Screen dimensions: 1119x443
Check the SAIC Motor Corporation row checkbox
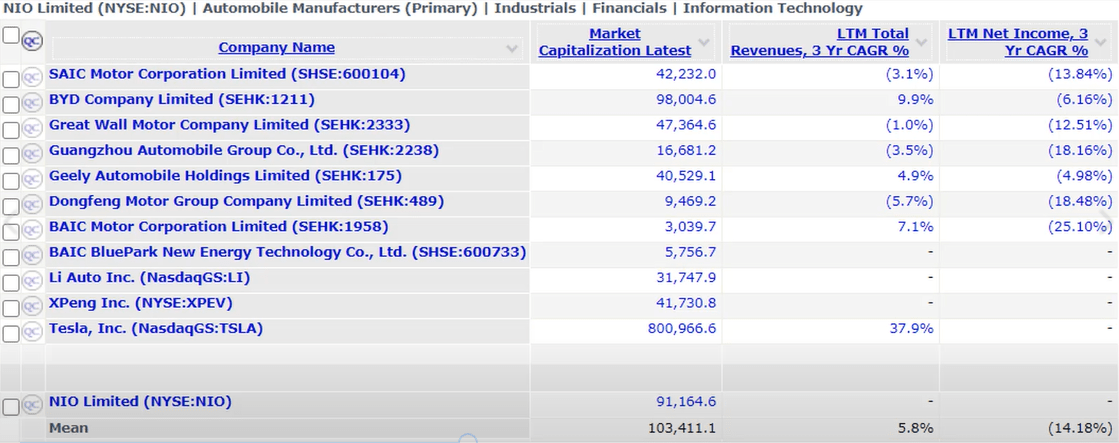point(11,79)
